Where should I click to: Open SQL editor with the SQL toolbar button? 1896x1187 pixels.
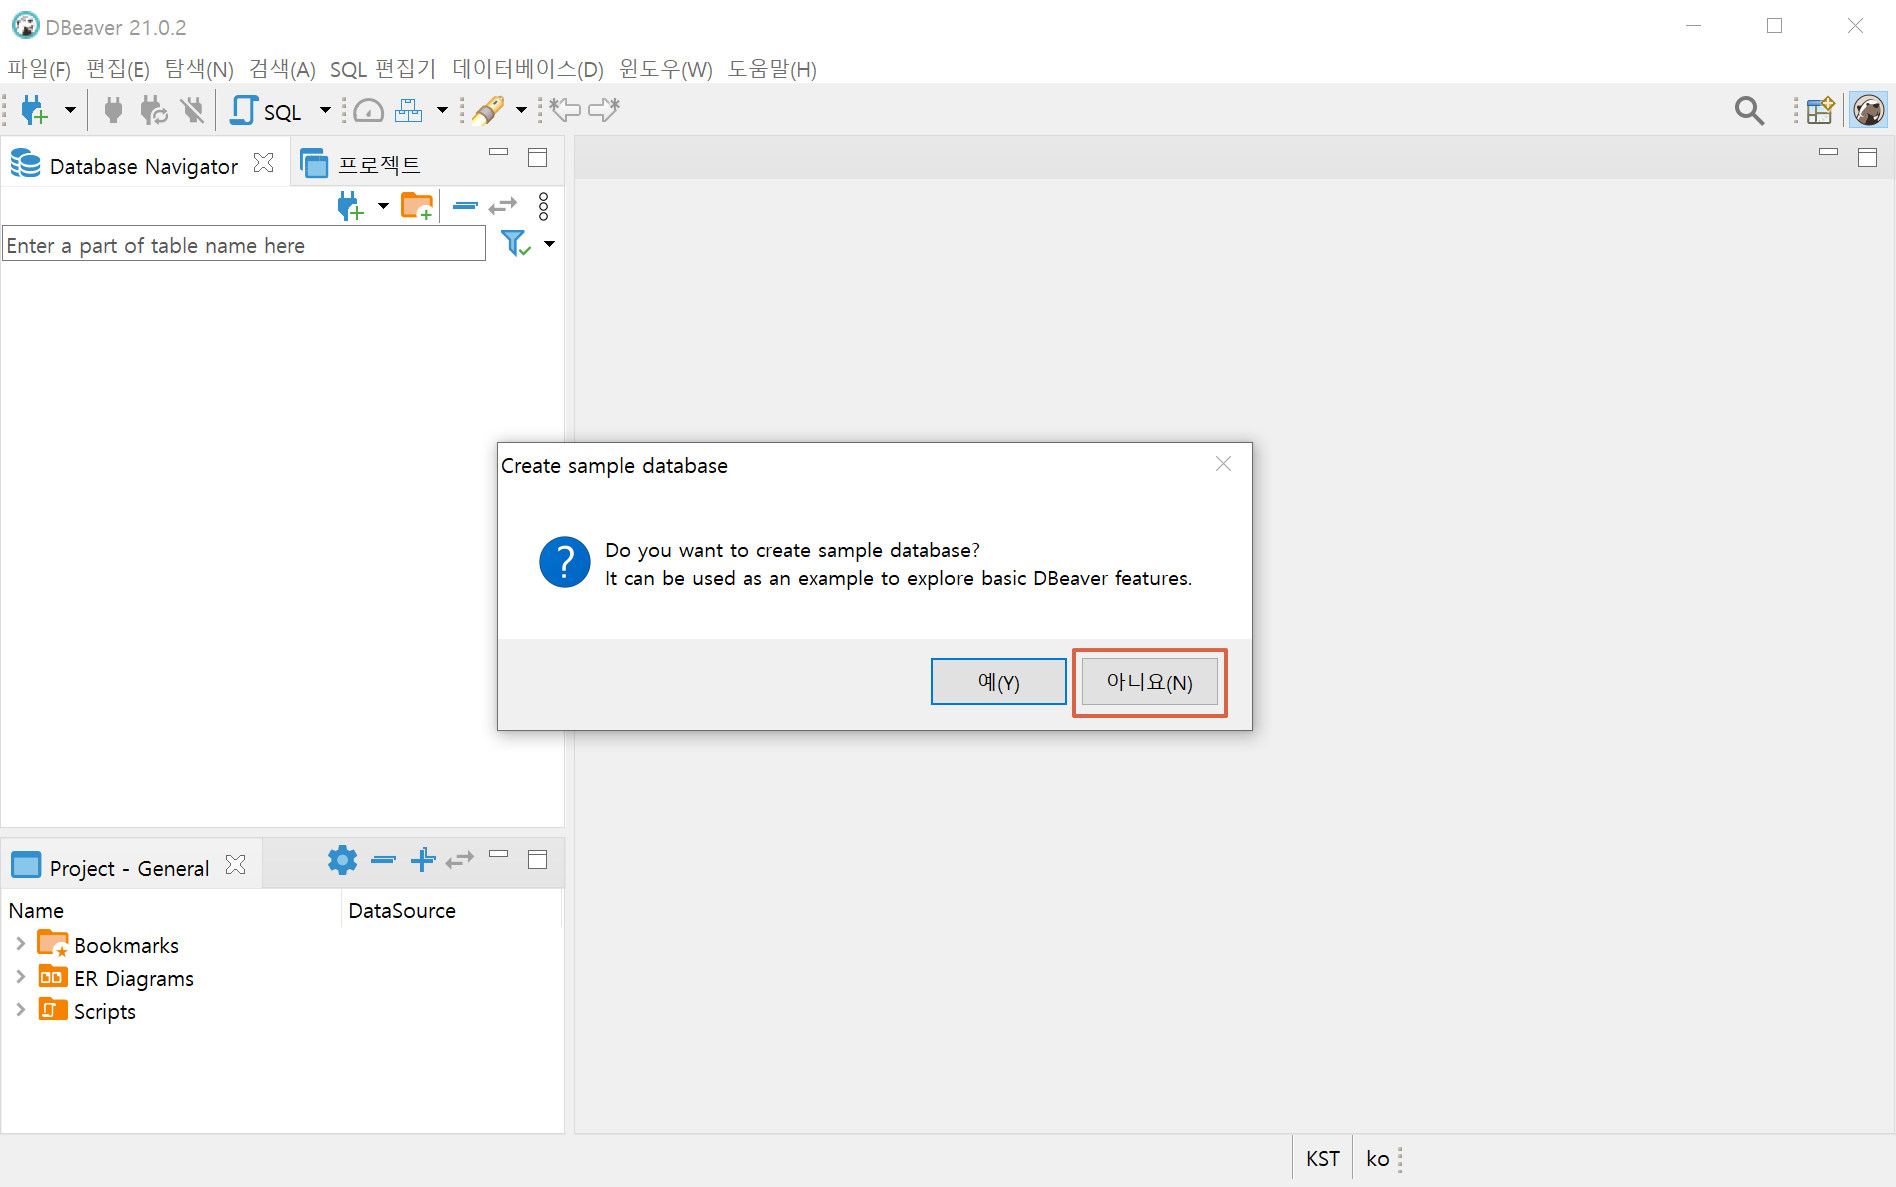tap(266, 110)
